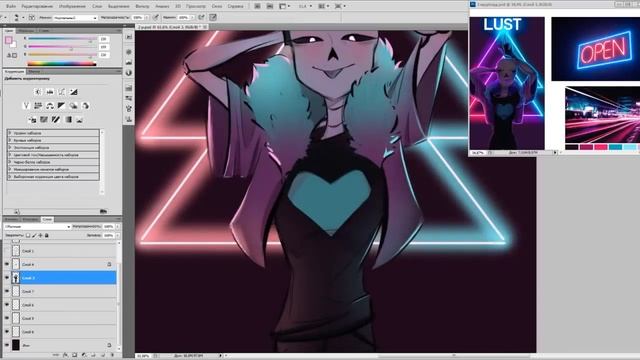Click the link layers icon
The width and height of the screenshot is (640, 360).
(56, 355)
